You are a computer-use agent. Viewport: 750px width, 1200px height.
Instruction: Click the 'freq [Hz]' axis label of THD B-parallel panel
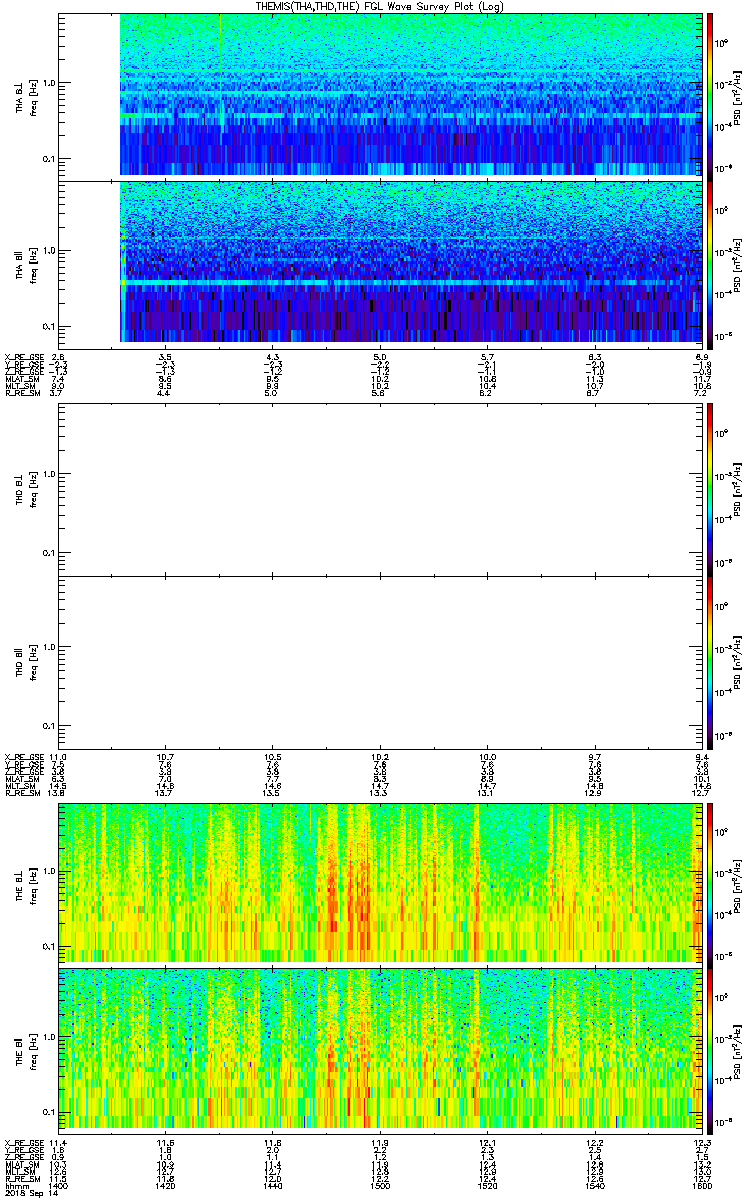[33, 662]
